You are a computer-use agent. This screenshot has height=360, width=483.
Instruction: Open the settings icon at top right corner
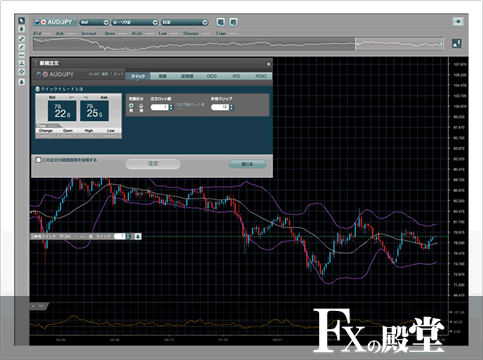[x=458, y=22]
